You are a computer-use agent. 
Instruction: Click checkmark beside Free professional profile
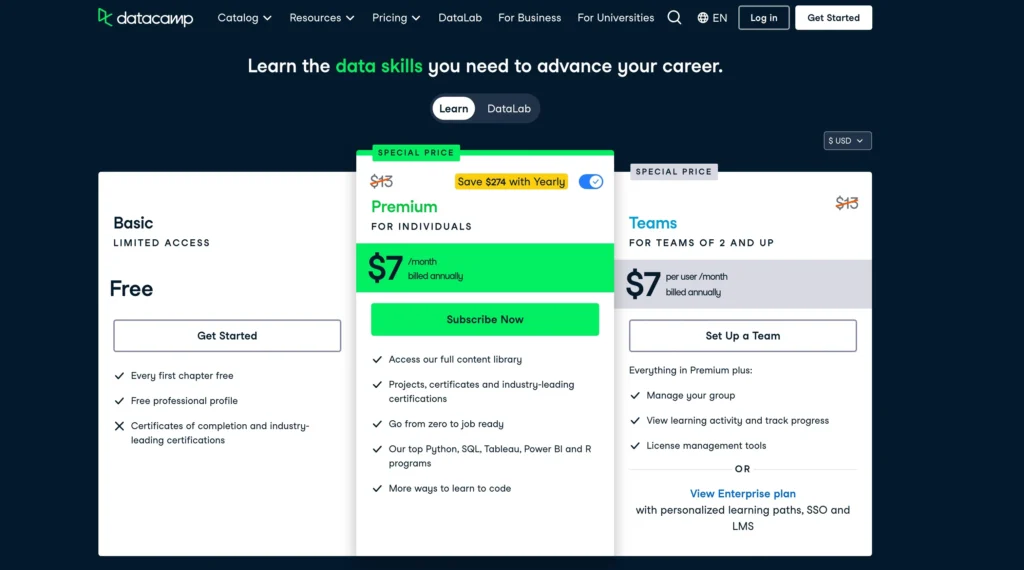(x=119, y=401)
